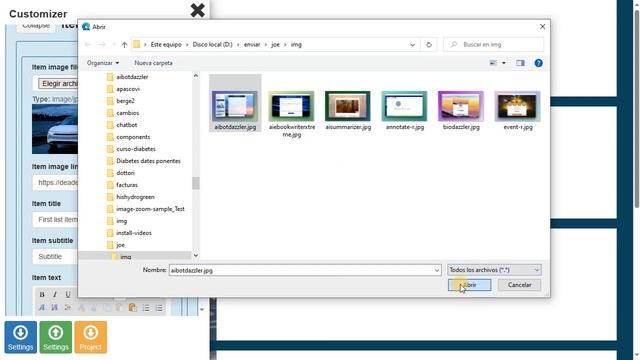
Task: Select the dottori folder in tree
Action: pyautogui.click(x=125, y=173)
